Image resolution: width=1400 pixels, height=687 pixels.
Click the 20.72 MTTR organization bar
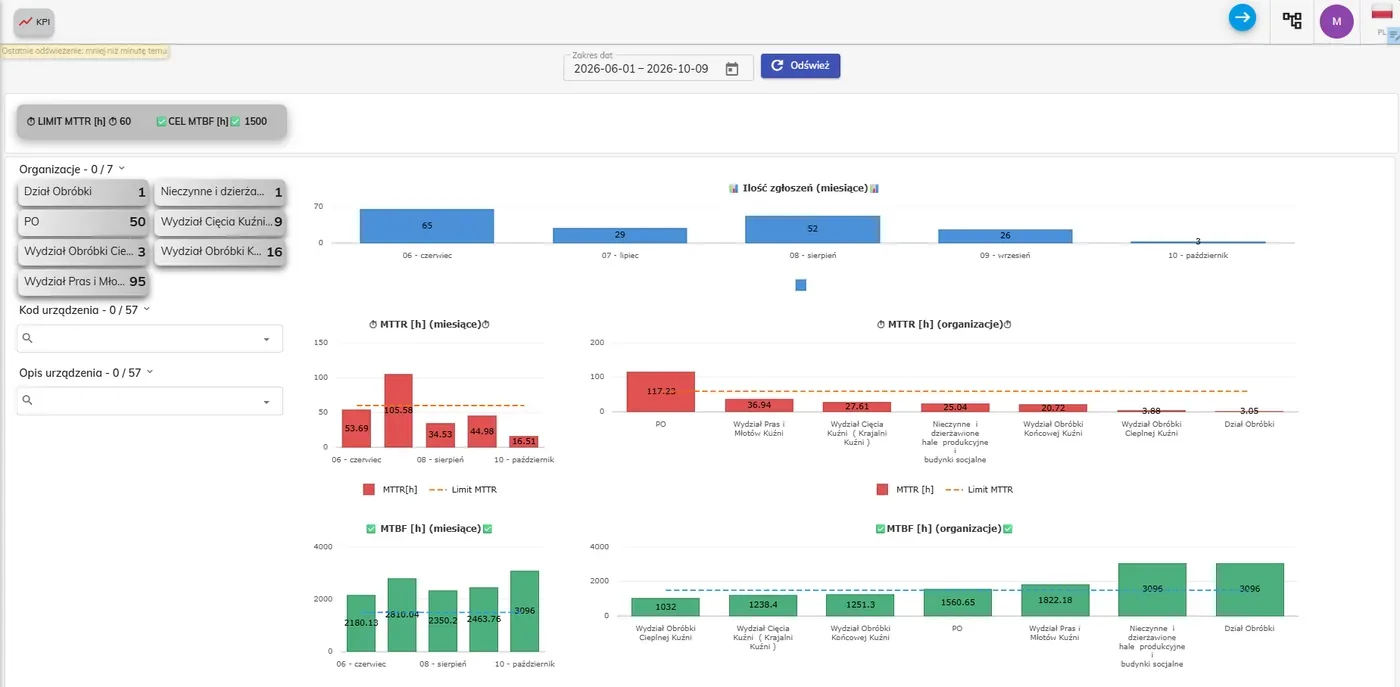(1053, 408)
